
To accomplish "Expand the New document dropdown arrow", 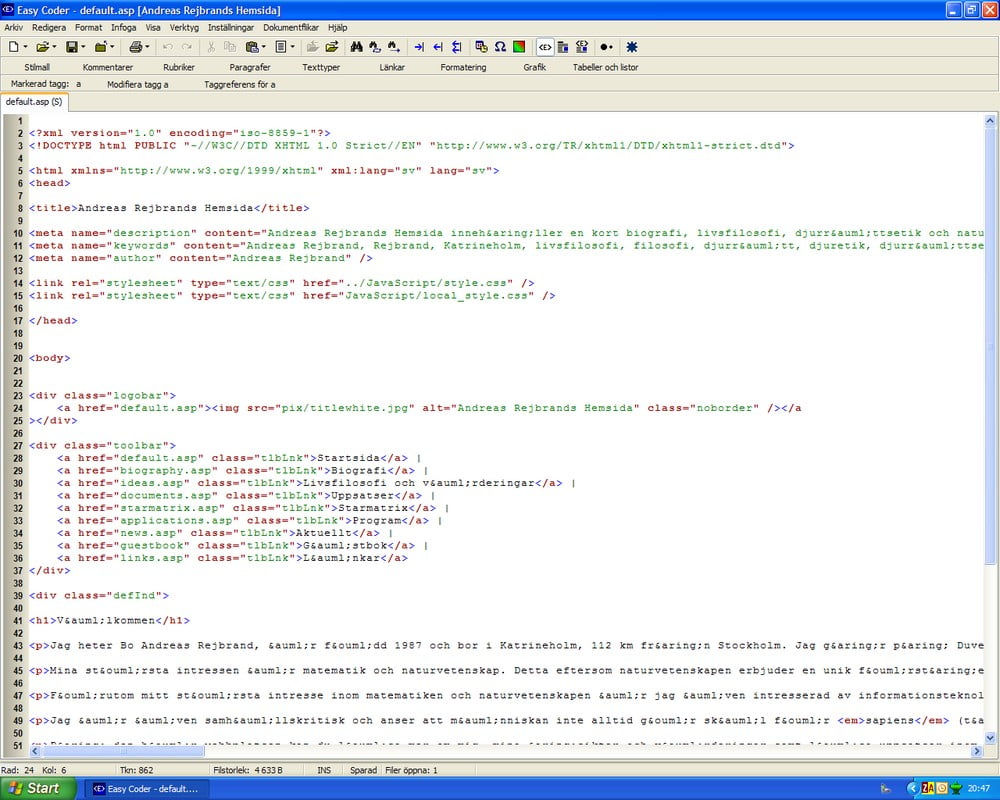I will (26, 47).
